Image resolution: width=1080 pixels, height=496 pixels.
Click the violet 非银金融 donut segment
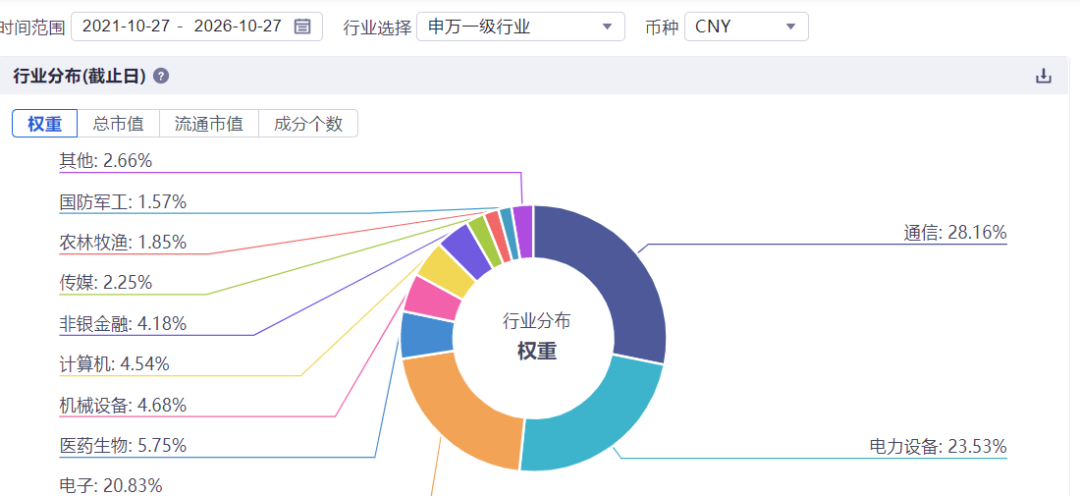pos(468,252)
